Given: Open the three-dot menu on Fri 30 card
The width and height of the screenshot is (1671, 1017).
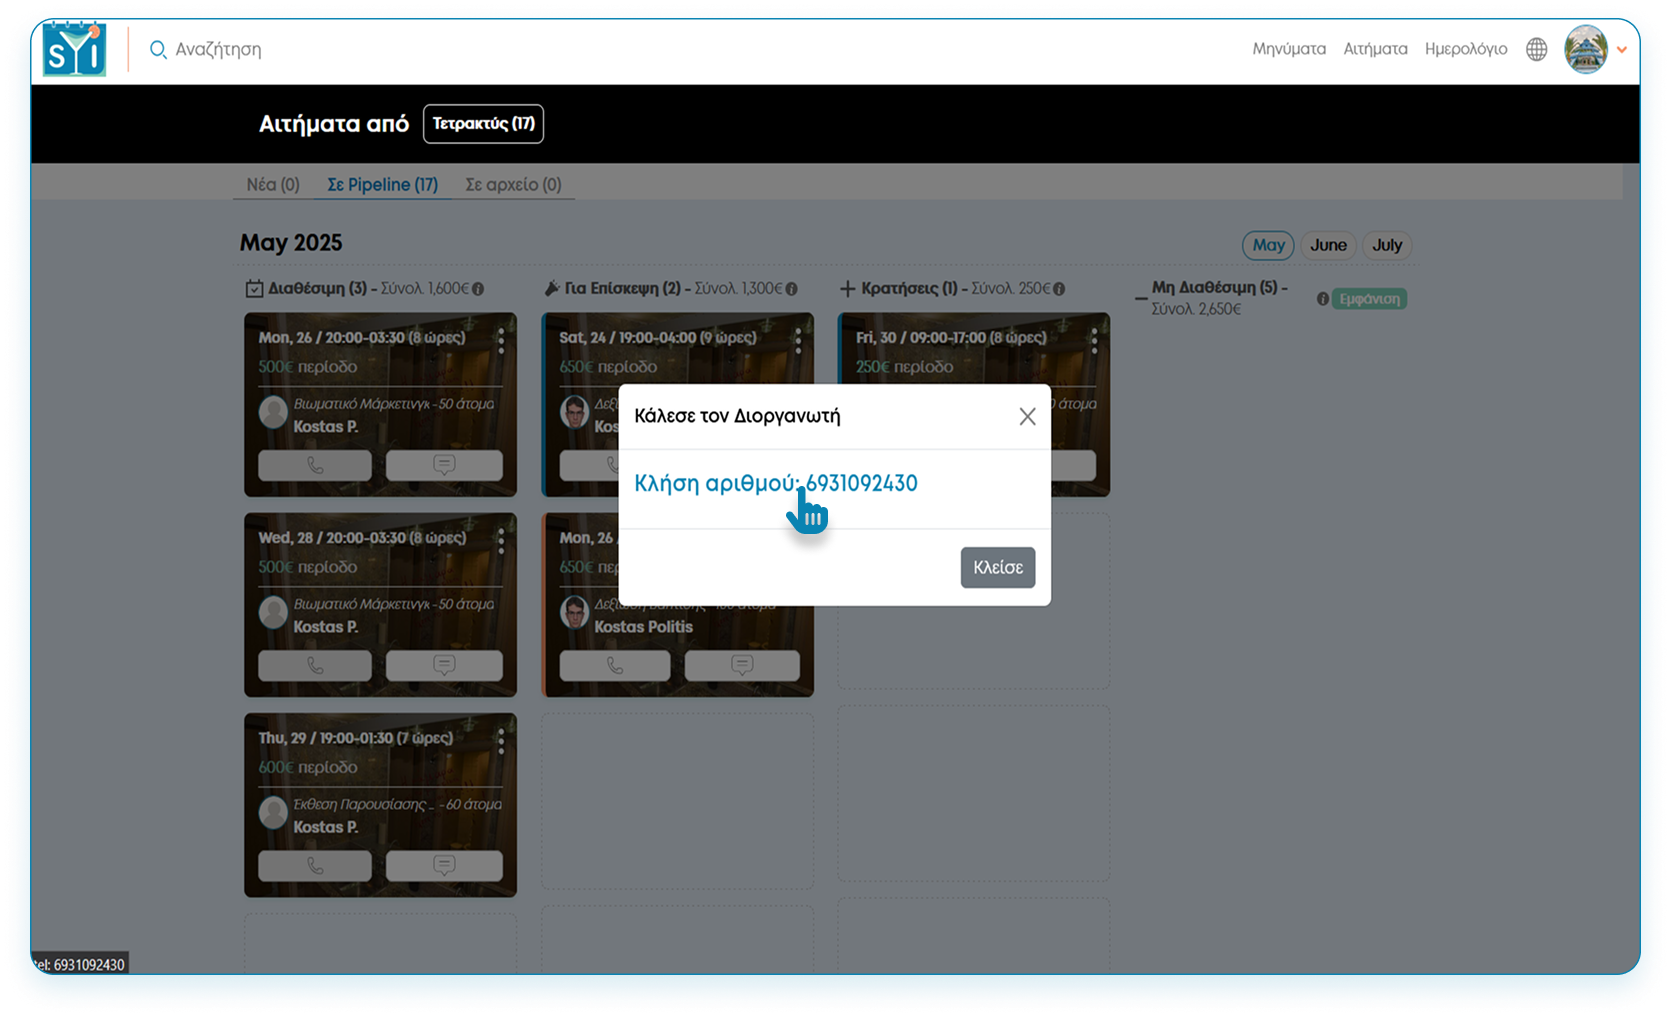Looking at the screenshot, I should tap(1095, 340).
